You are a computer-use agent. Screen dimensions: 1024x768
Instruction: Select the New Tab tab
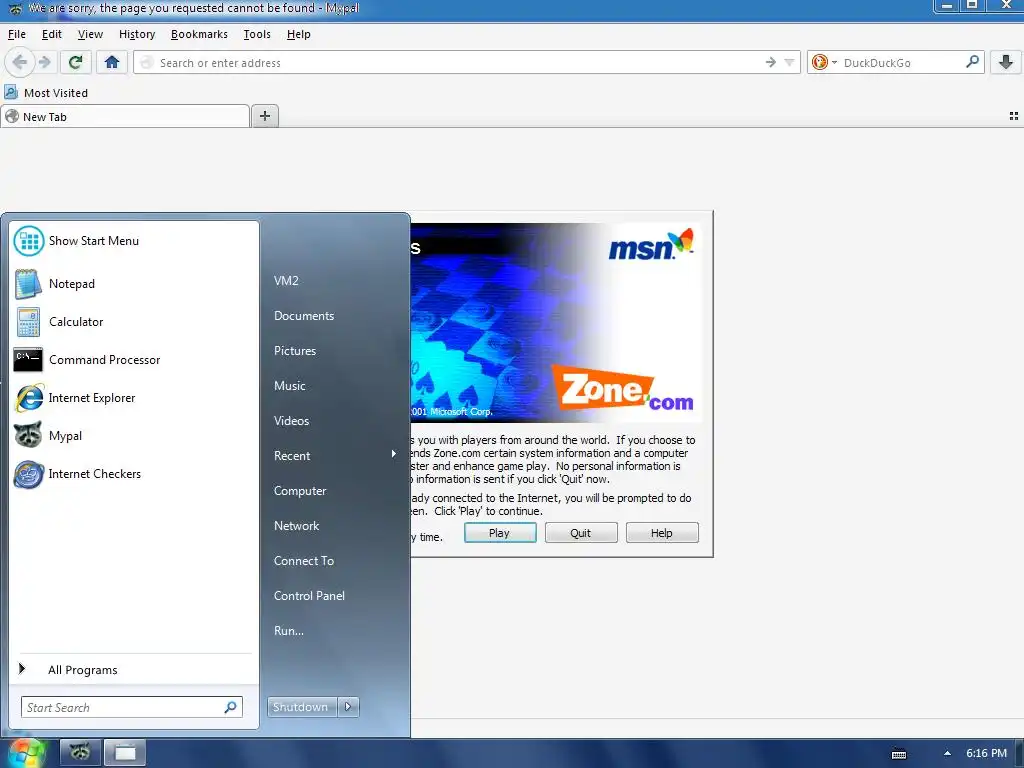coord(125,117)
